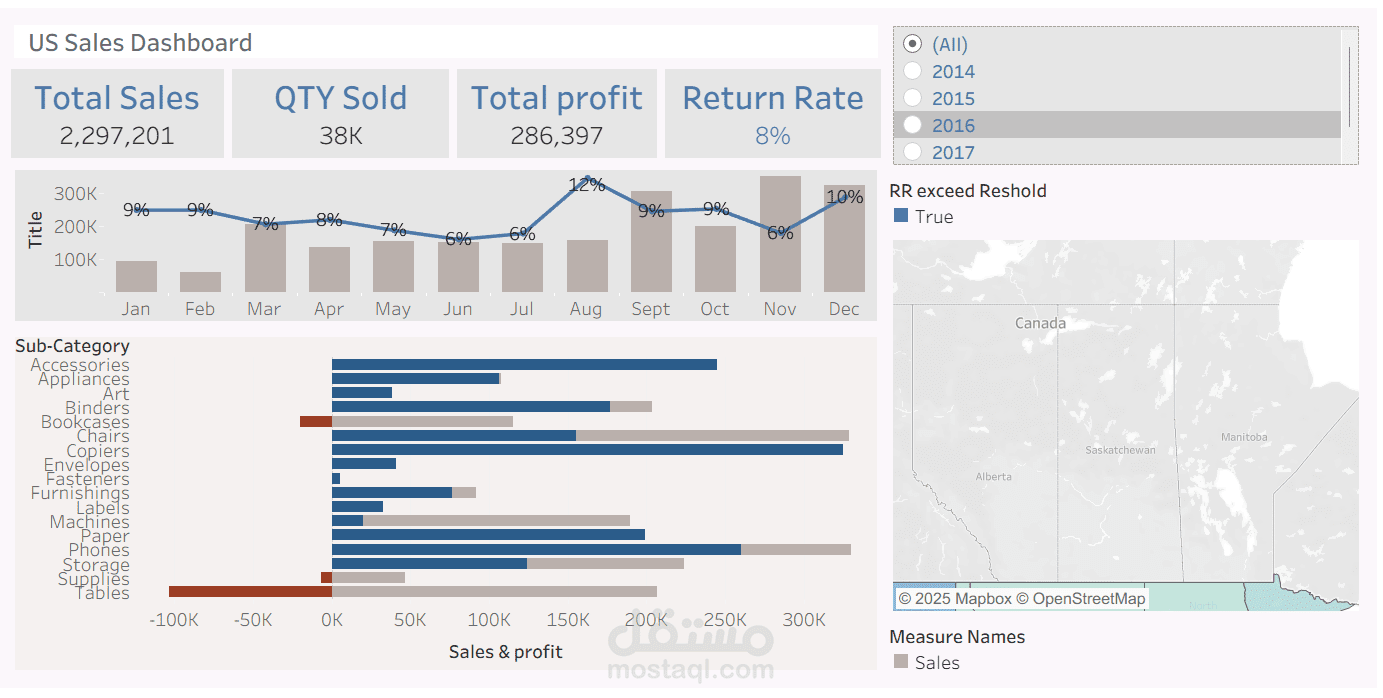Image resolution: width=1383 pixels, height=698 pixels.
Task: Choose 2015 in the year filter
Action: [x=911, y=98]
